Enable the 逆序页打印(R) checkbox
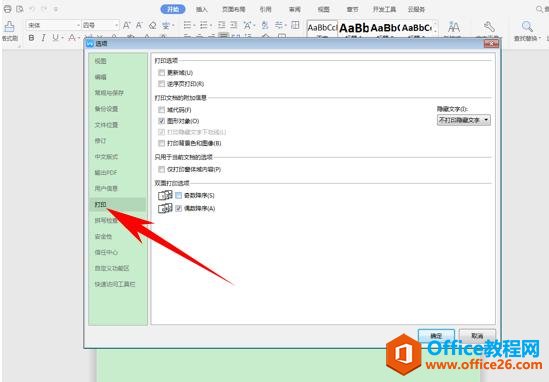Image resolution: width=549 pixels, height=382 pixels. pos(161,84)
